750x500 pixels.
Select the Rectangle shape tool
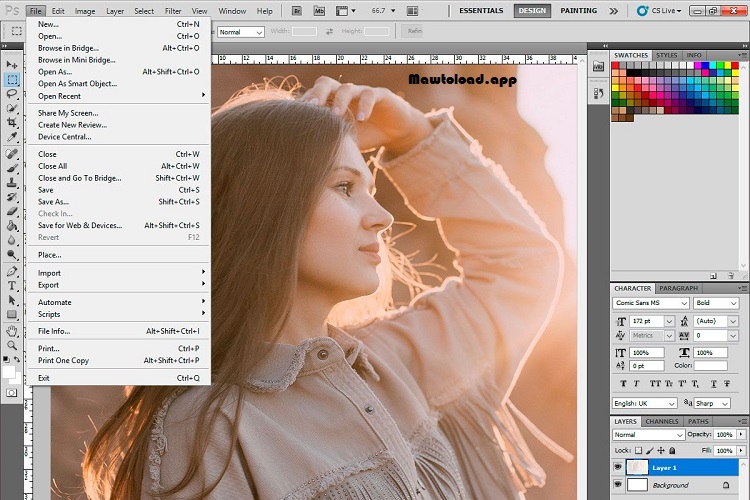12,314
